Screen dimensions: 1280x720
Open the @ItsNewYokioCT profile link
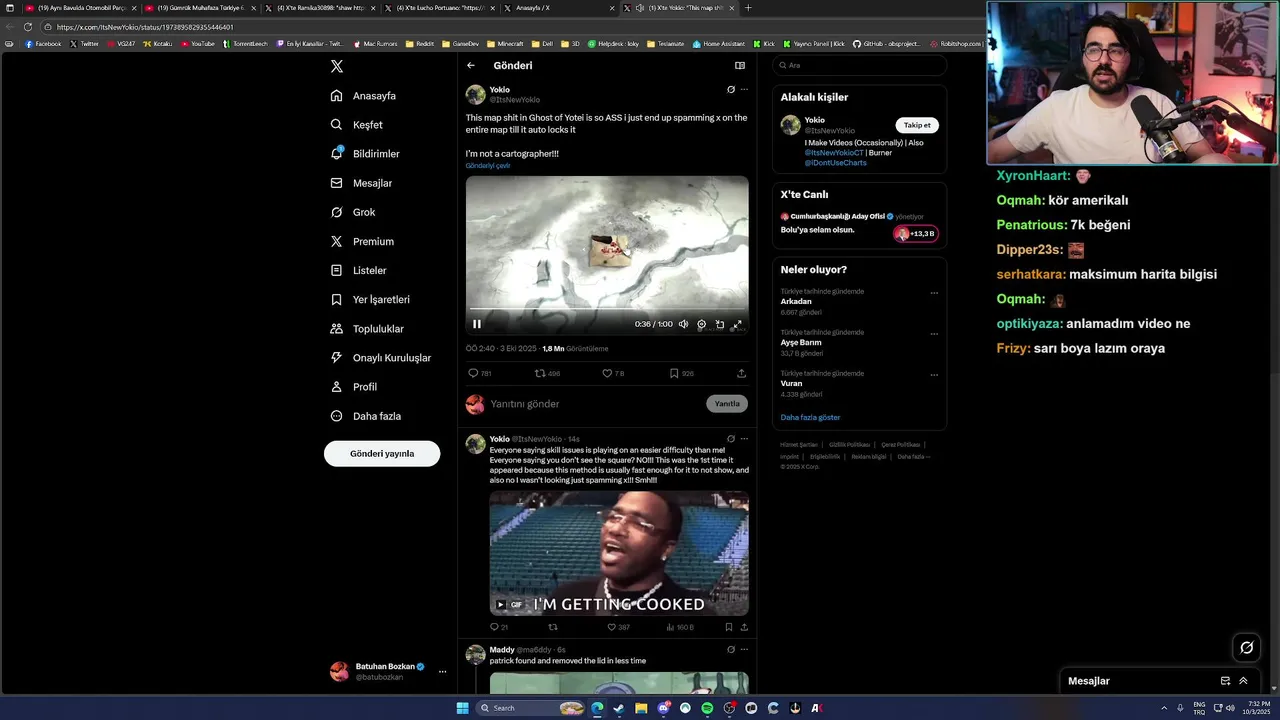[834, 153]
